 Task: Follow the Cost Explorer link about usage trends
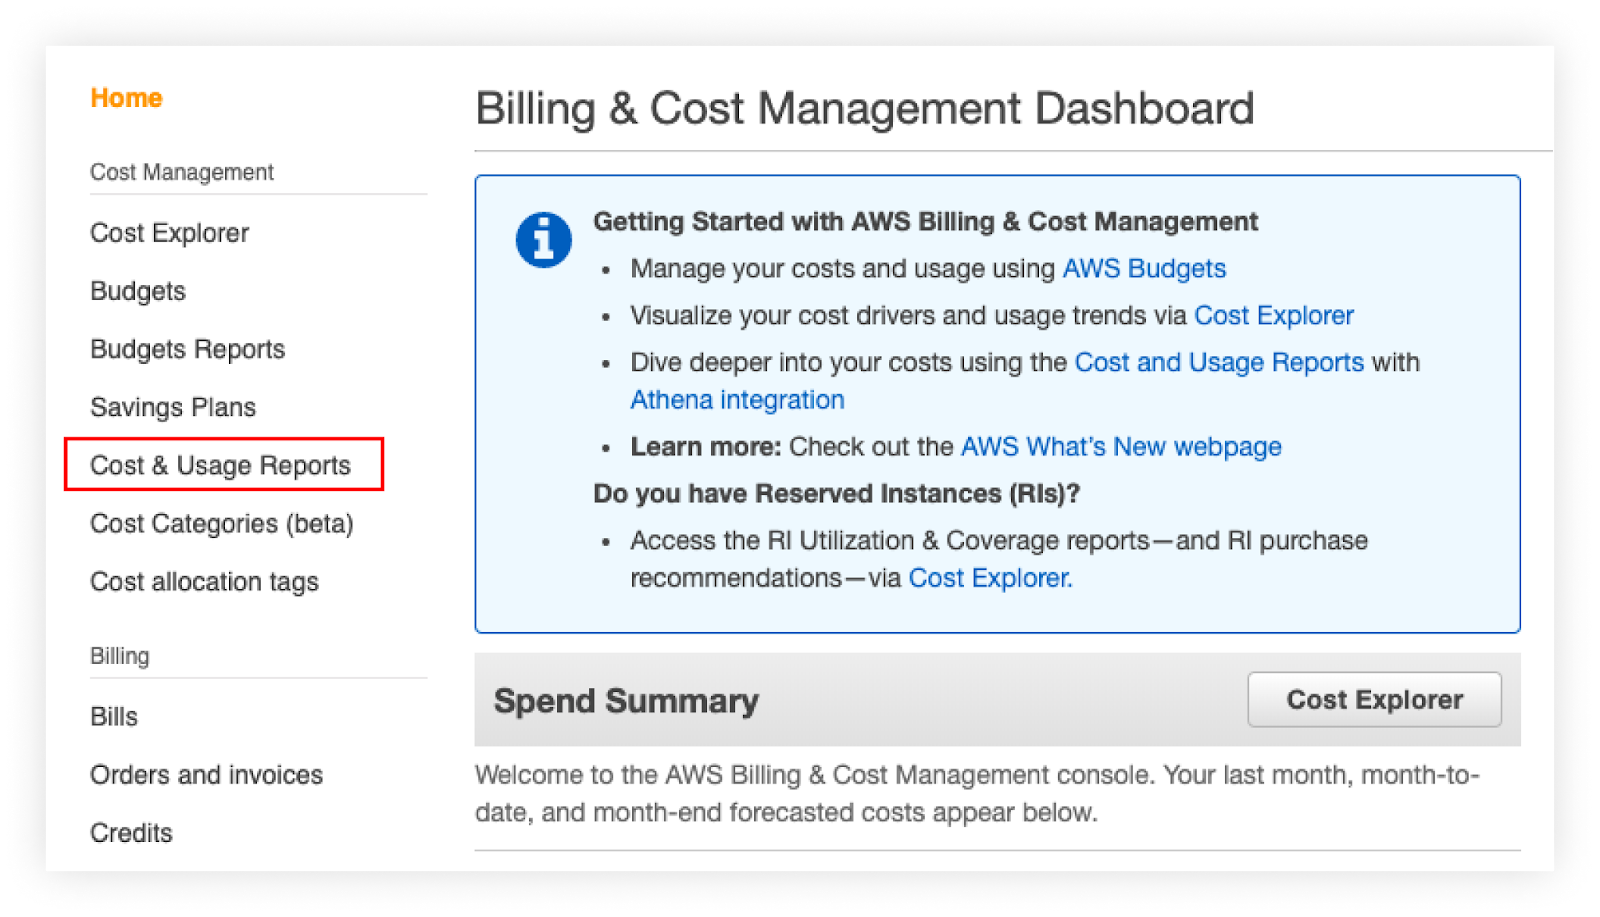(1273, 316)
